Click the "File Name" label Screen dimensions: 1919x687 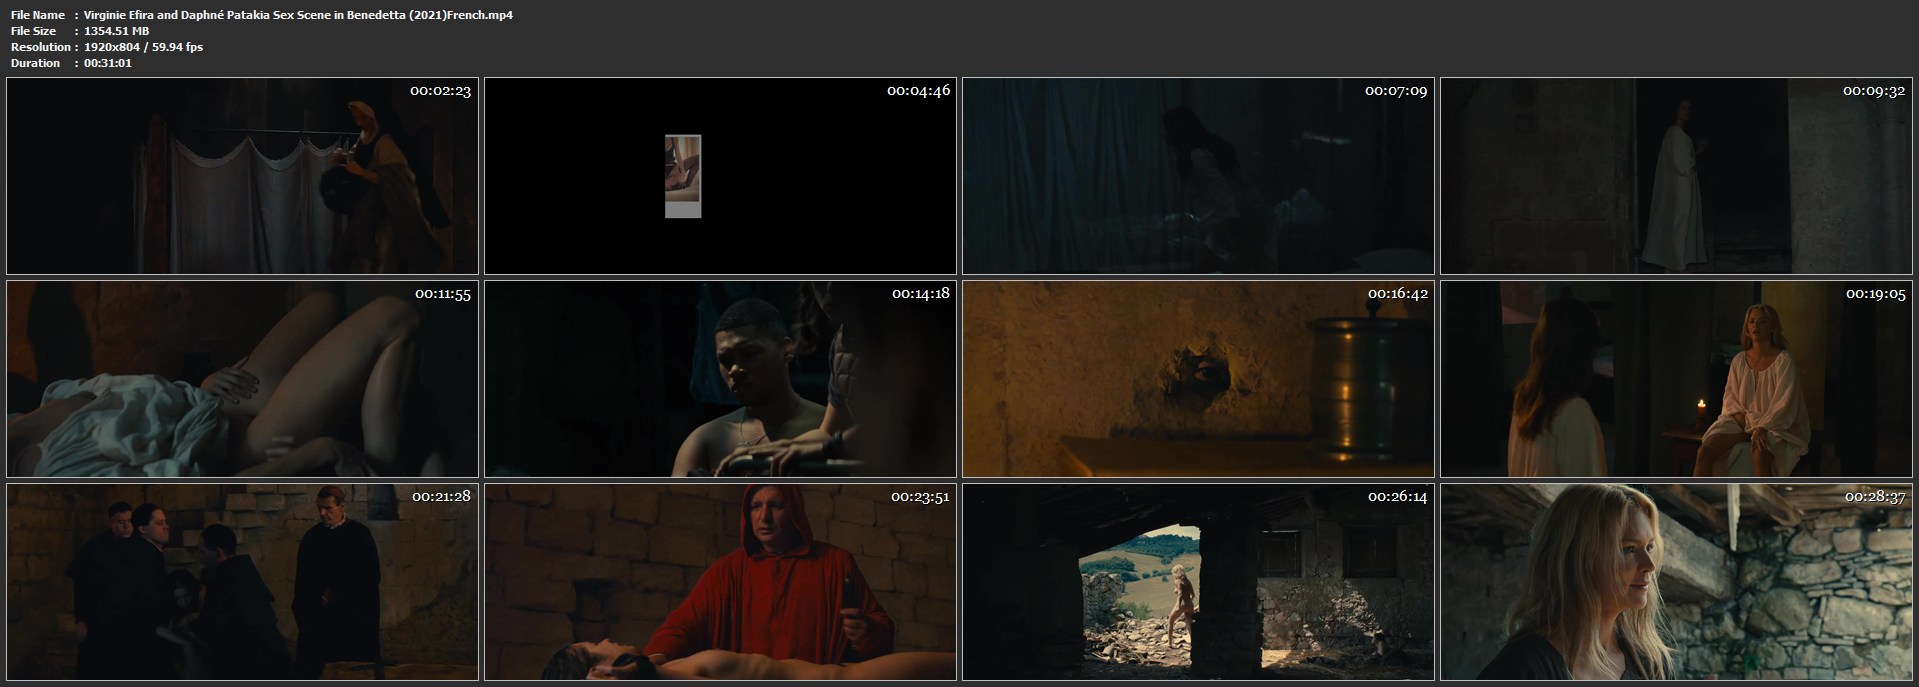[38, 15]
